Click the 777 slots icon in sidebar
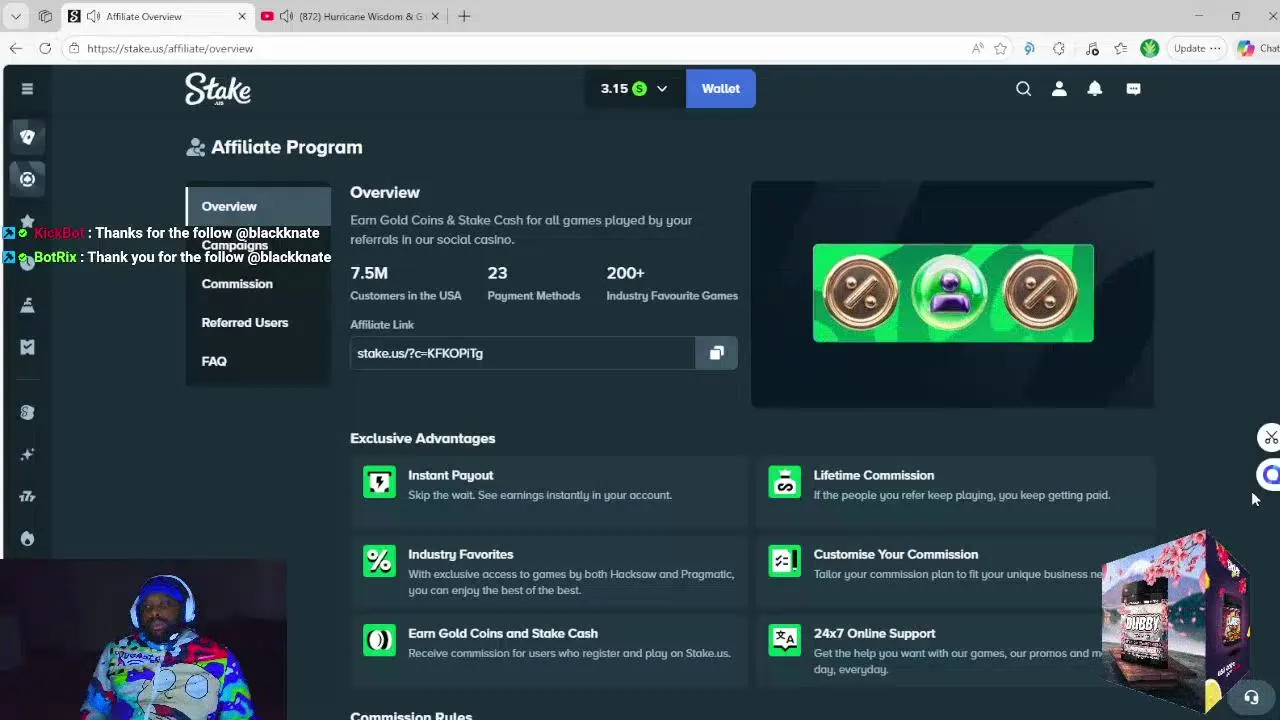This screenshot has height=720, width=1280. point(27,496)
